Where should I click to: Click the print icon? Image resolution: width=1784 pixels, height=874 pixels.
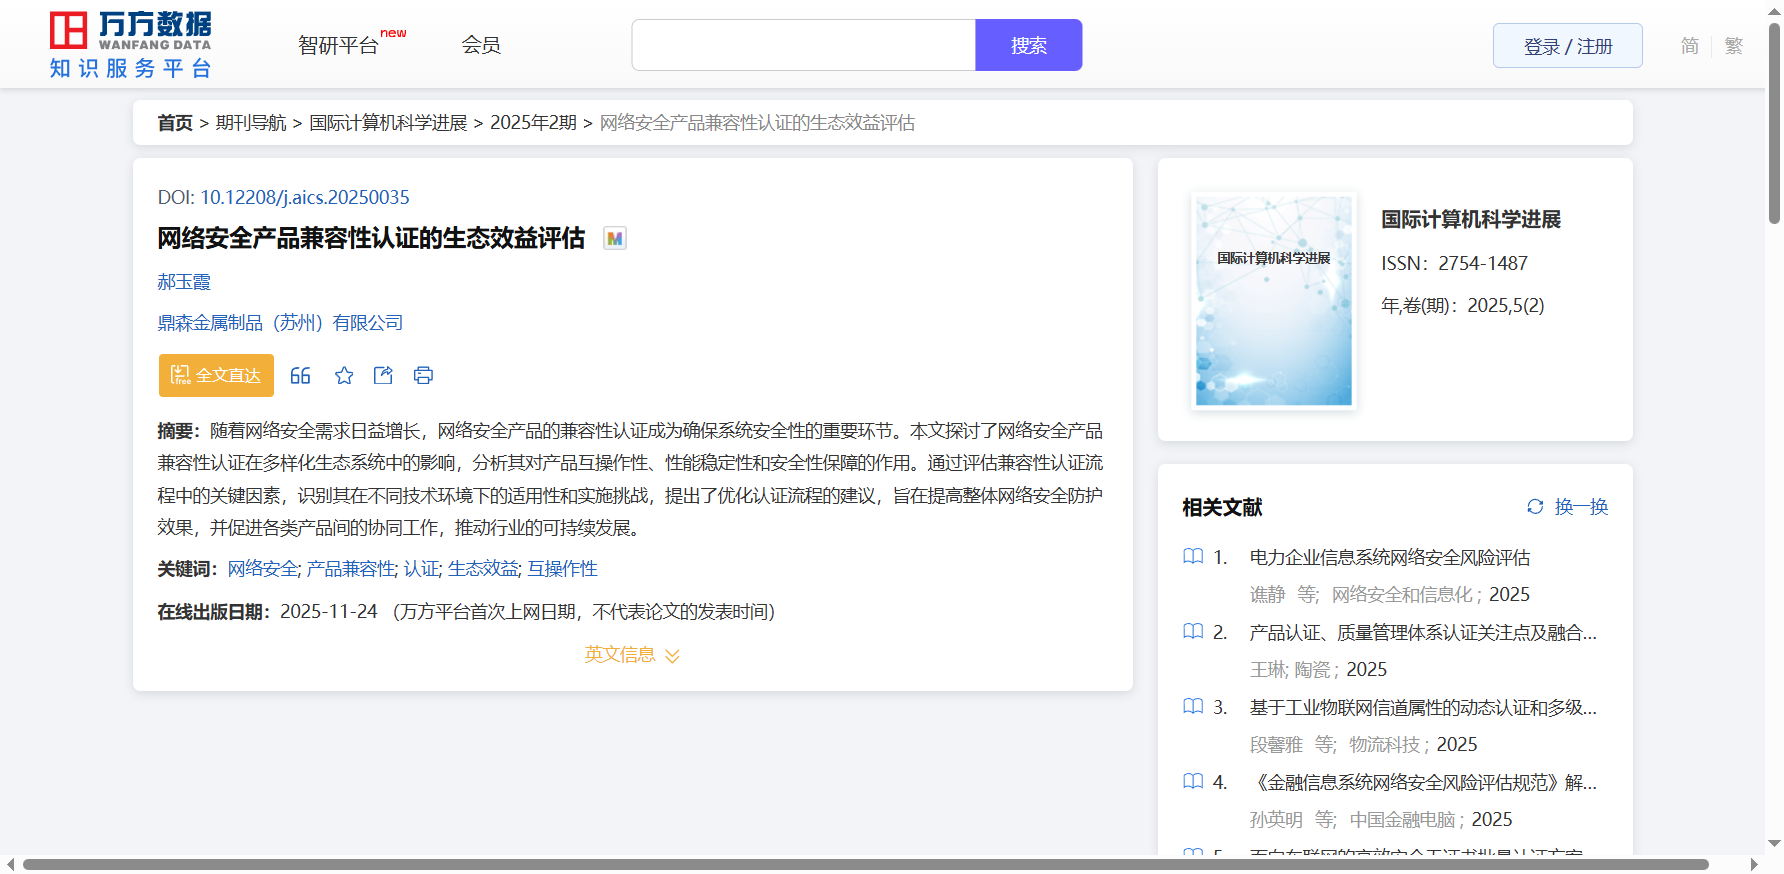(x=423, y=376)
